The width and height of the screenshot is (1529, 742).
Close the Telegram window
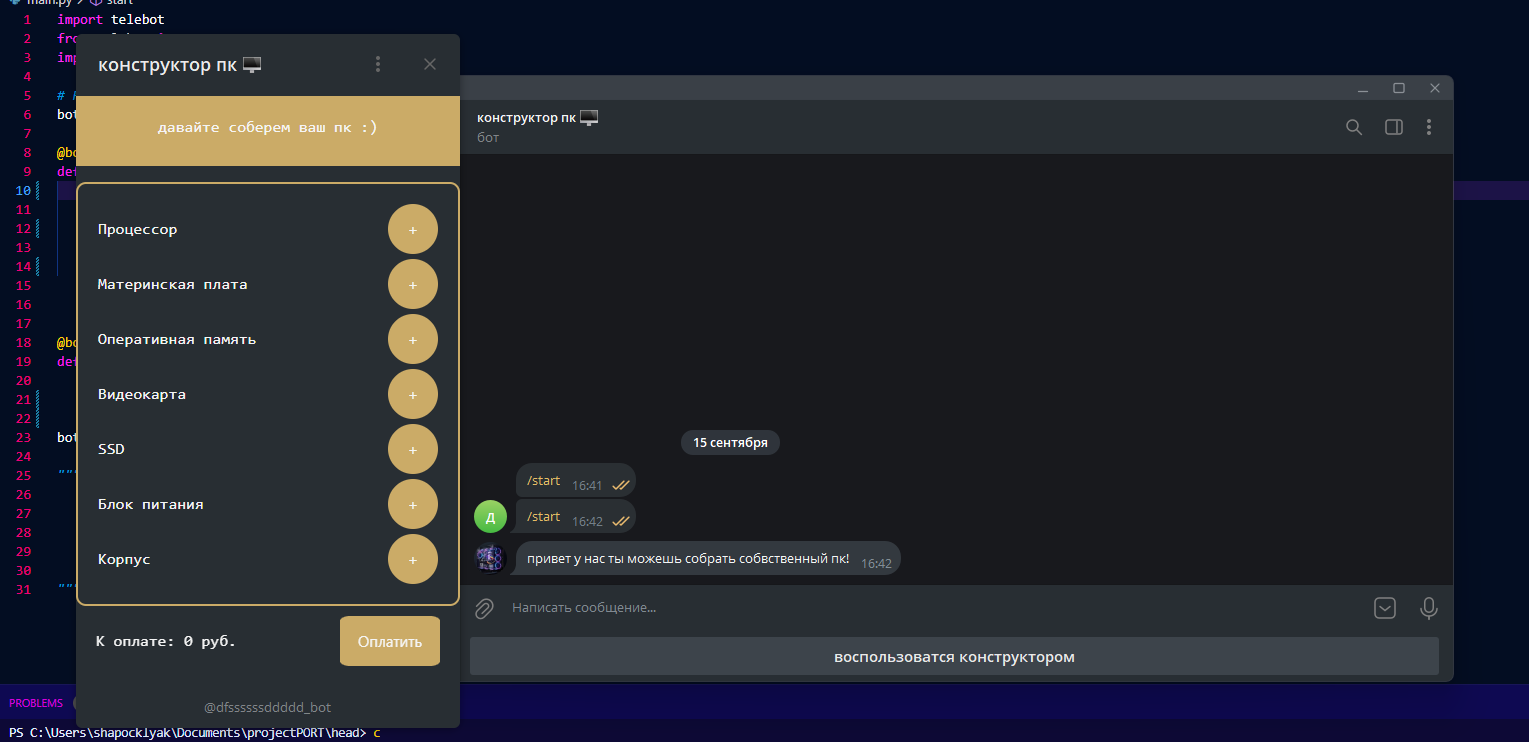(x=1435, y=88)
